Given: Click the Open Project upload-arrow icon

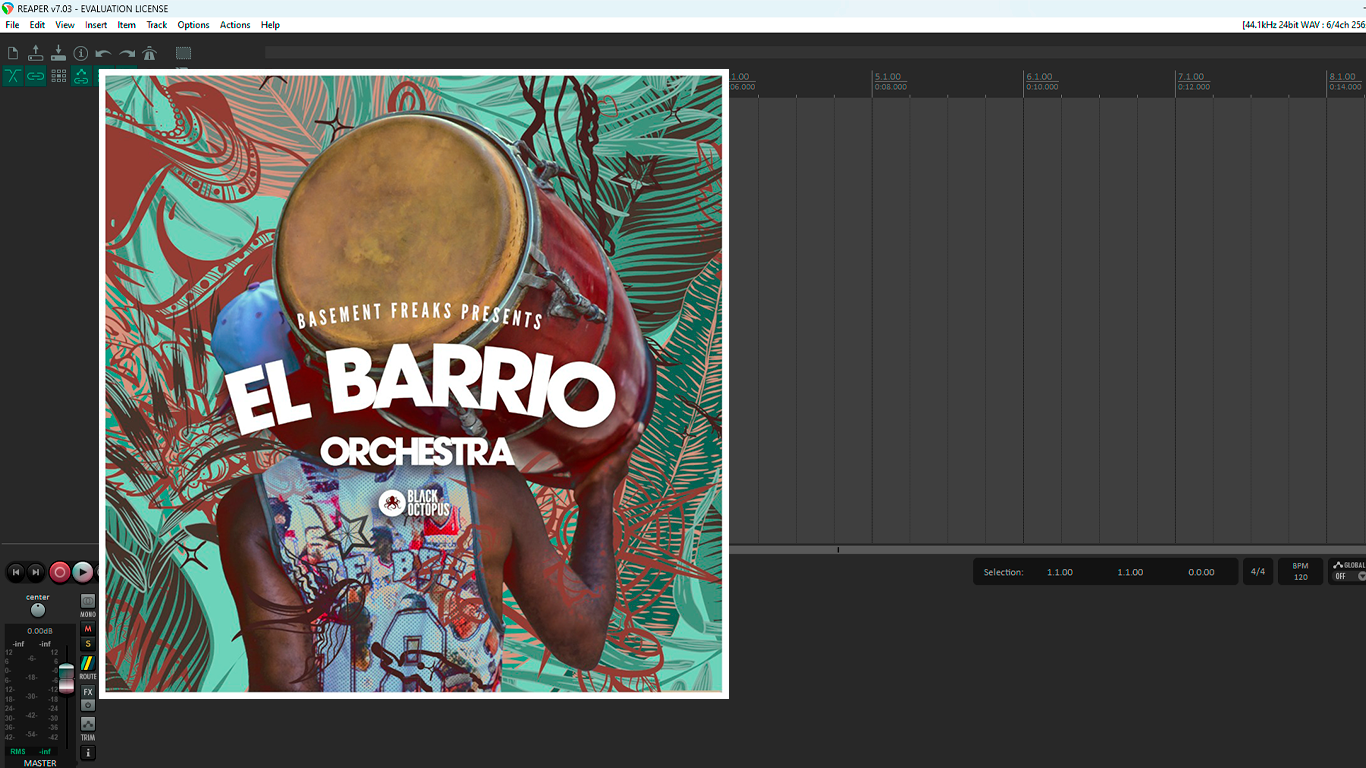Looking at the screenshot, I should click(36, 53).
